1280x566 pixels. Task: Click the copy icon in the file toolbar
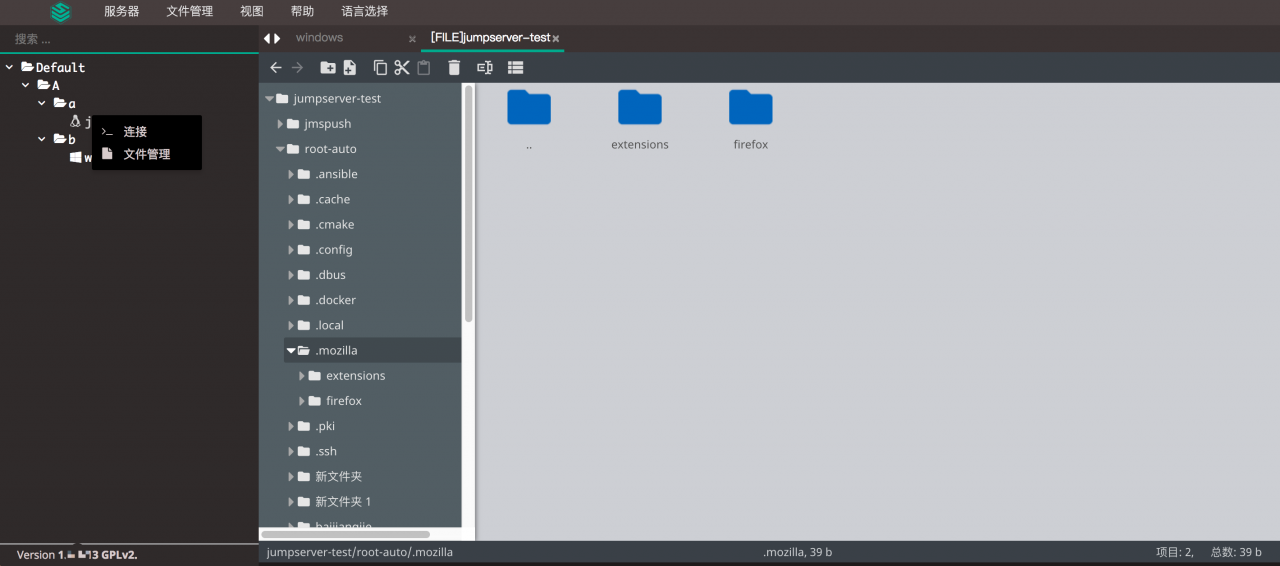(x=380, y=68)
